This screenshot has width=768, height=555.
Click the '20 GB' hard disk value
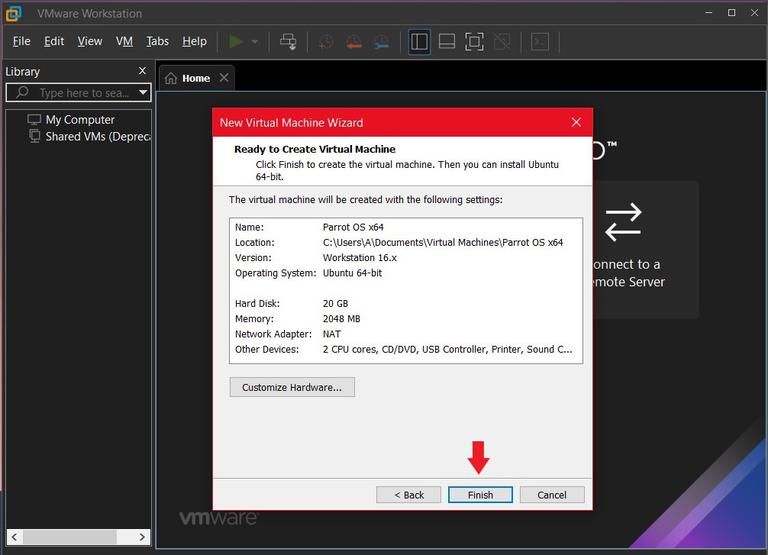(335, 304)
